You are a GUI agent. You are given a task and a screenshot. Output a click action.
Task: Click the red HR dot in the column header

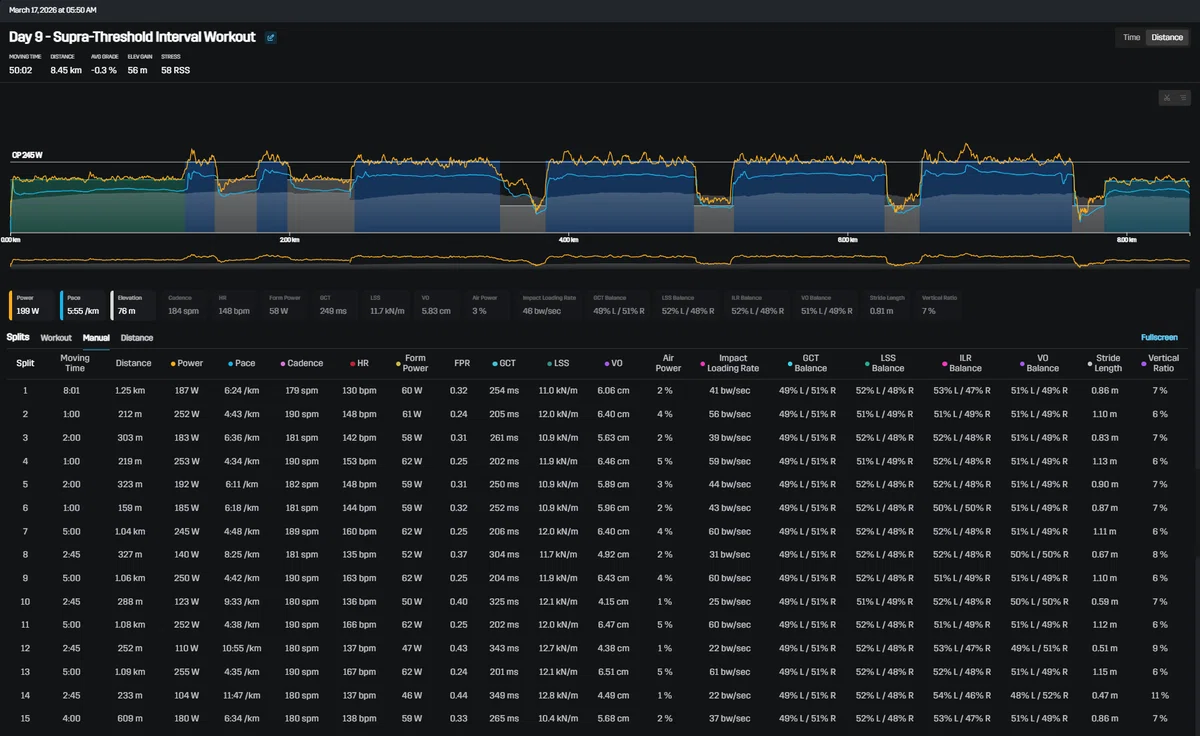click(x=352, y=363)
